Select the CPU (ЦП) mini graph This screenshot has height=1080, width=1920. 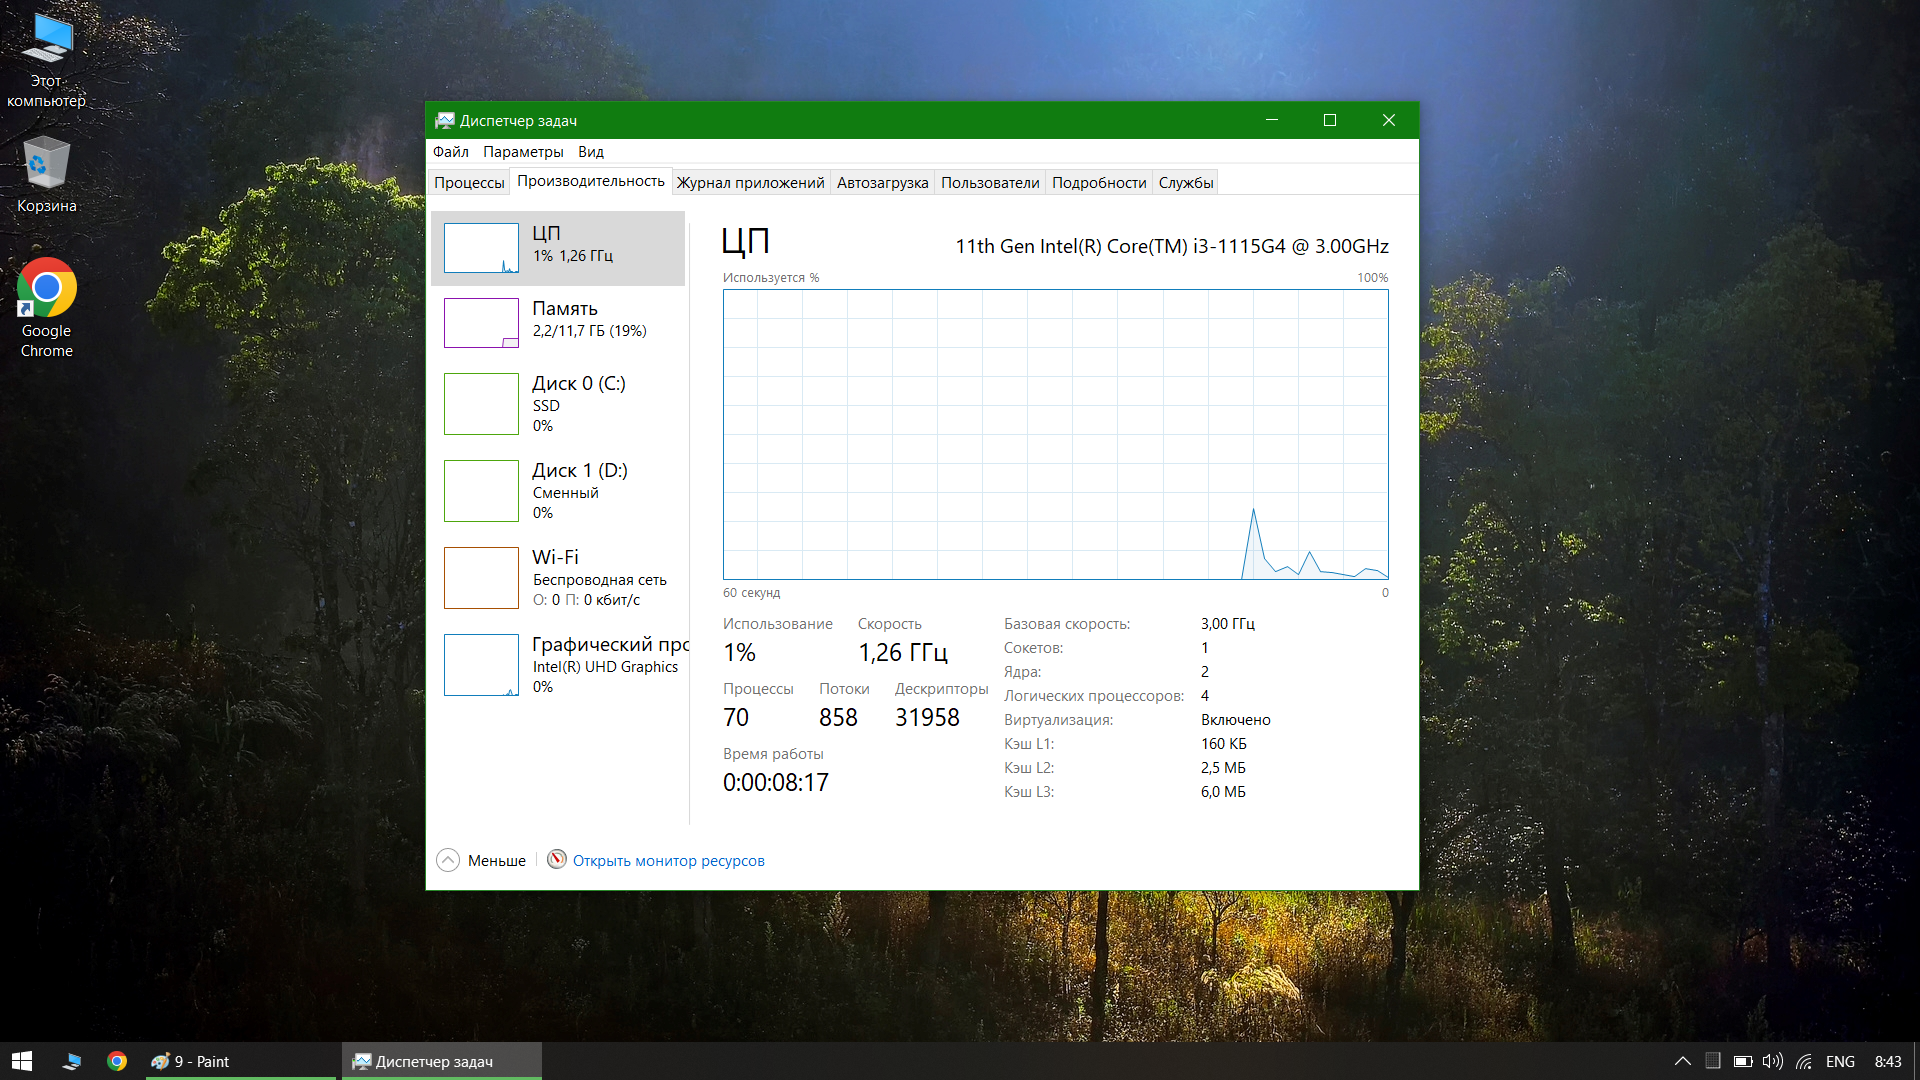point(481,248)
